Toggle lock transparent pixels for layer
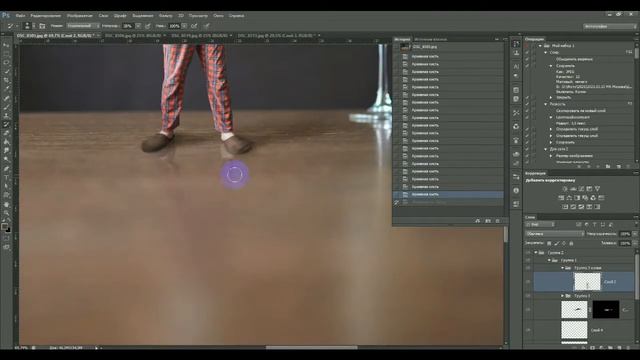The height and width of the screenshot is (360, 640). [549, 243]
